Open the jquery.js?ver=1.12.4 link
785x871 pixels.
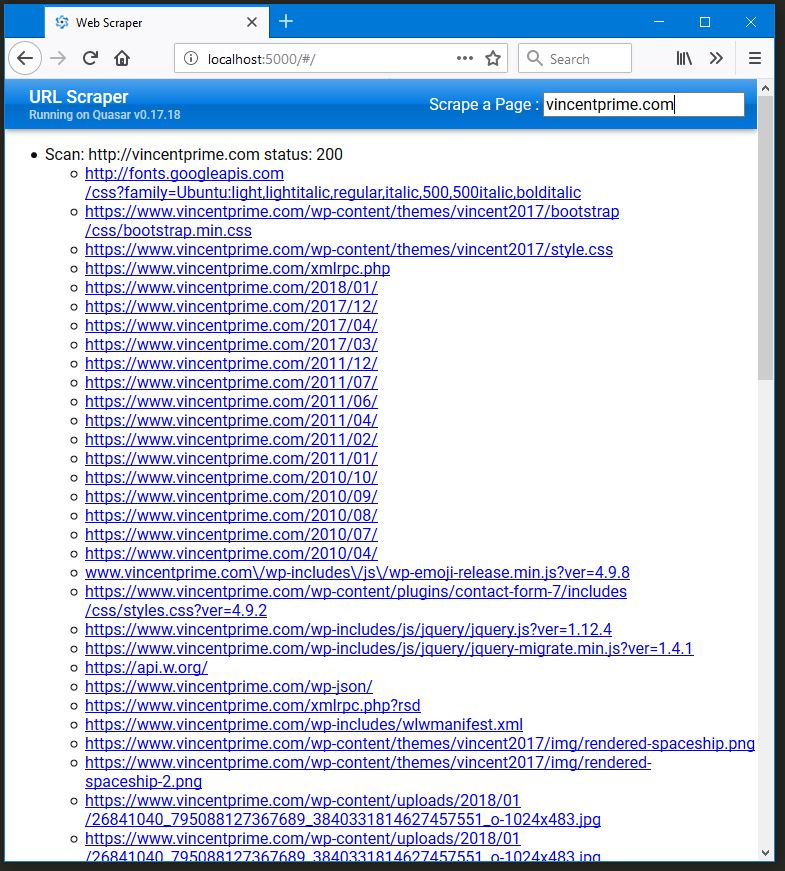click(348, 629)
